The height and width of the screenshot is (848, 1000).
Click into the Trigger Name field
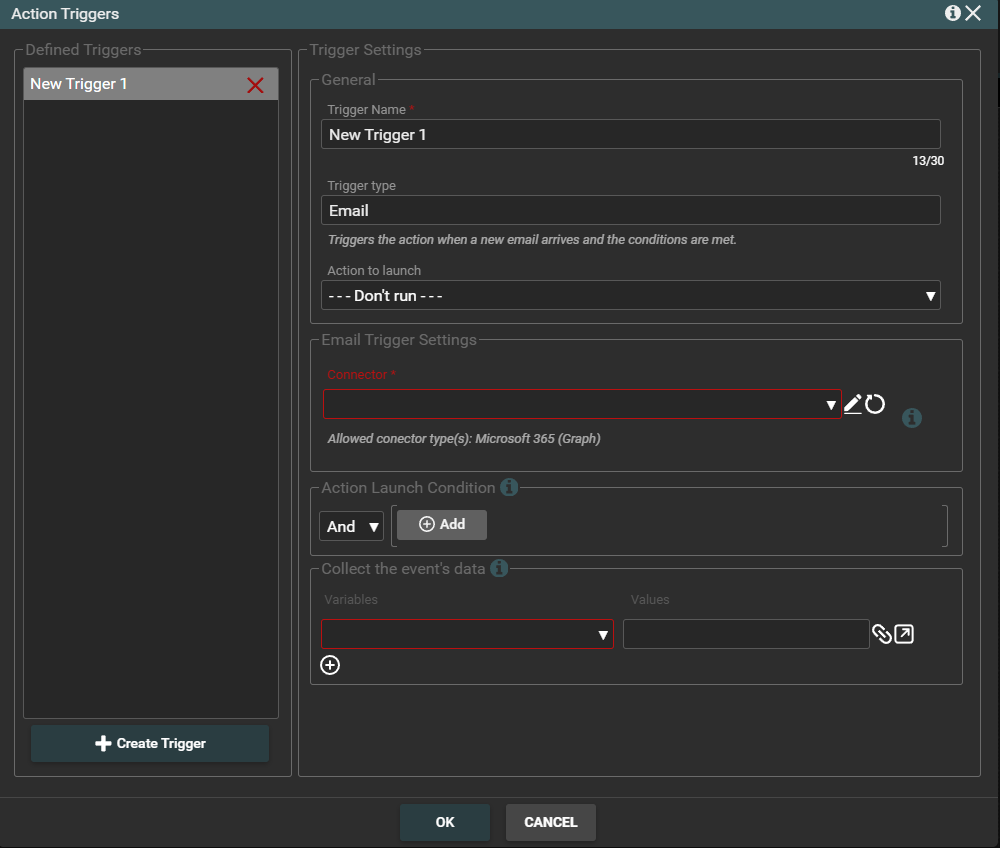(630, 135)
